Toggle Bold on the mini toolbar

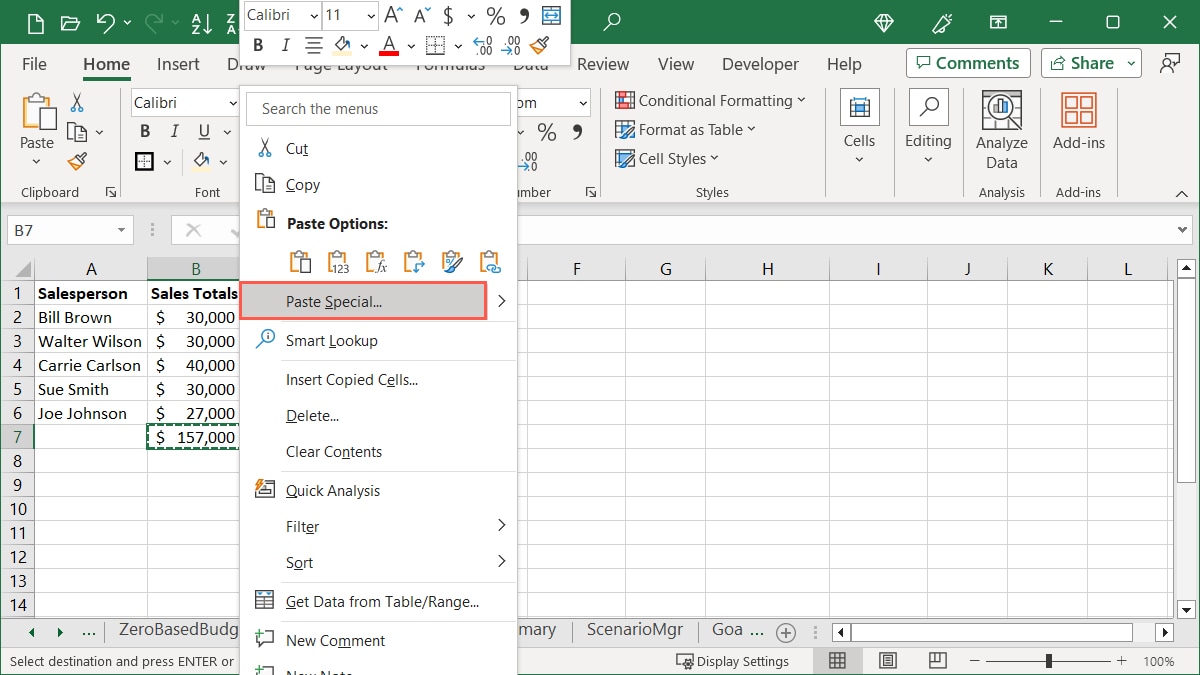tap(258, 45)
